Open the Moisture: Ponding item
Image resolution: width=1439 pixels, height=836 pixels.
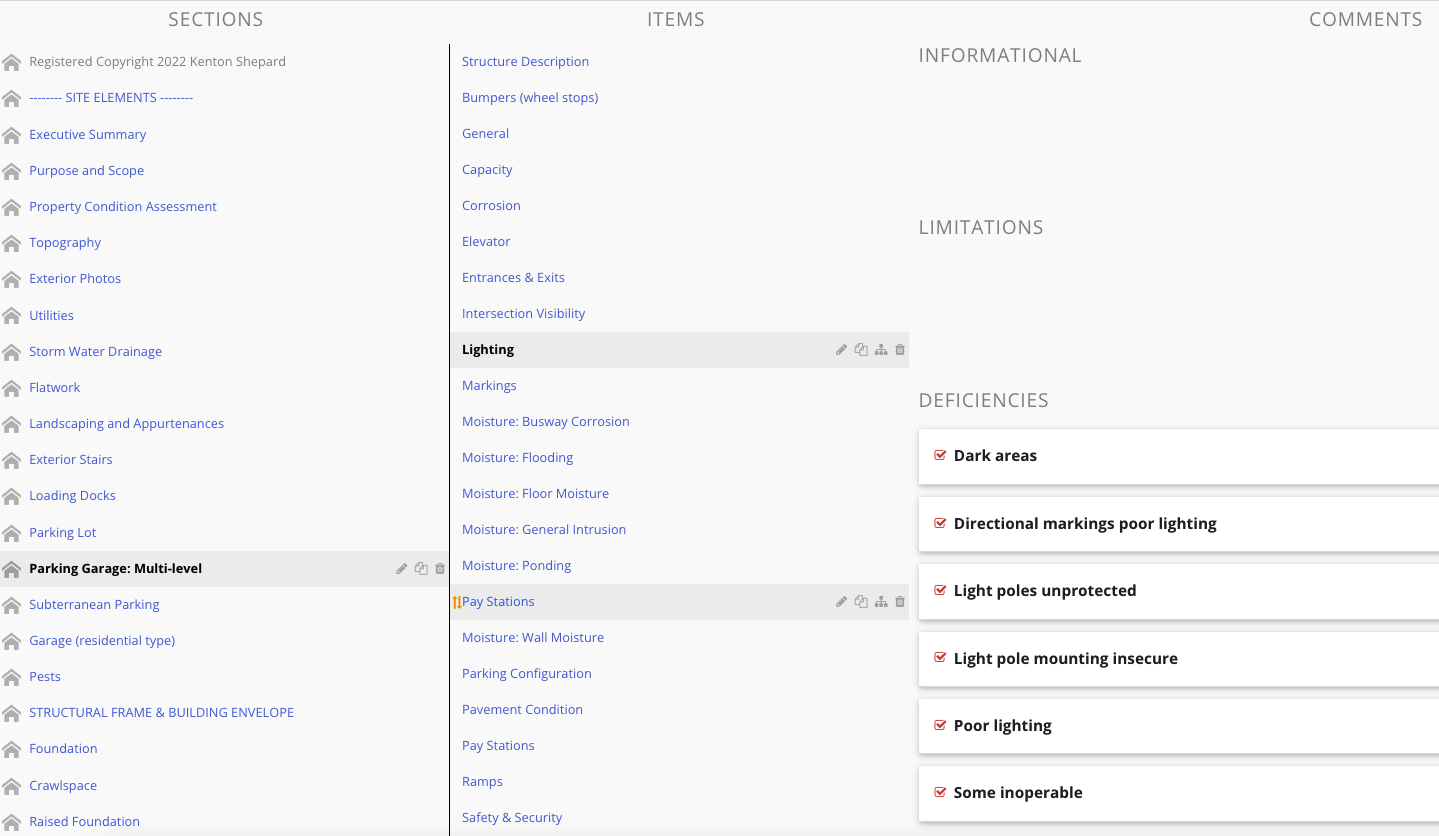pos(516,566)
